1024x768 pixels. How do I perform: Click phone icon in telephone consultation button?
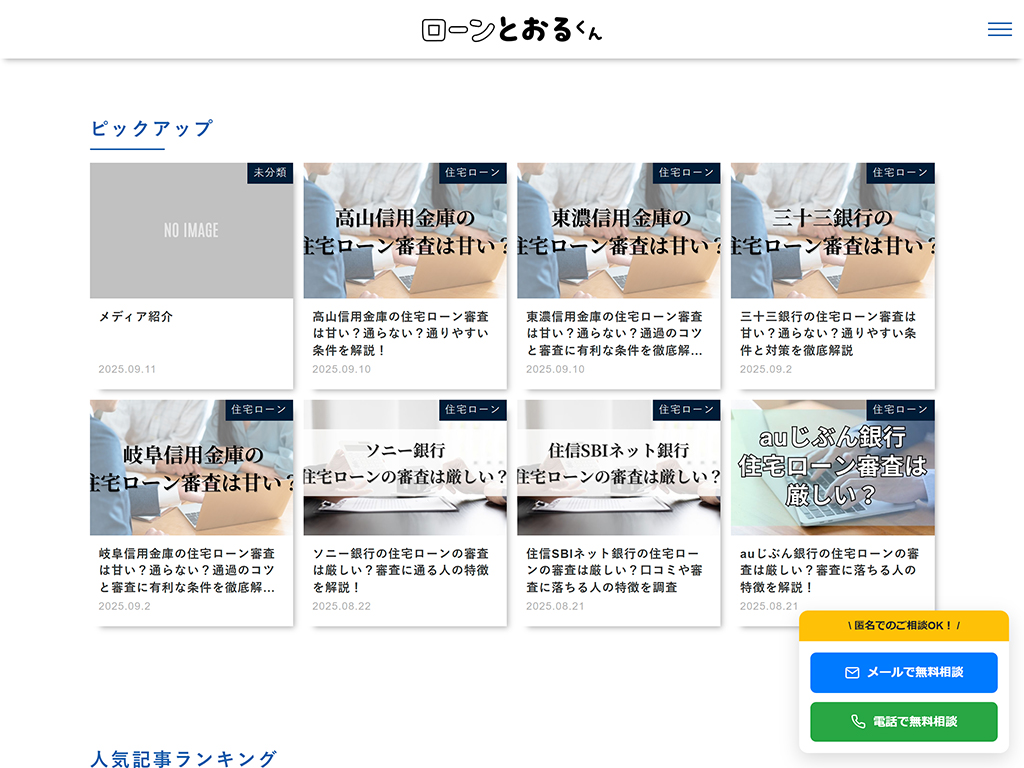[858, 722]
